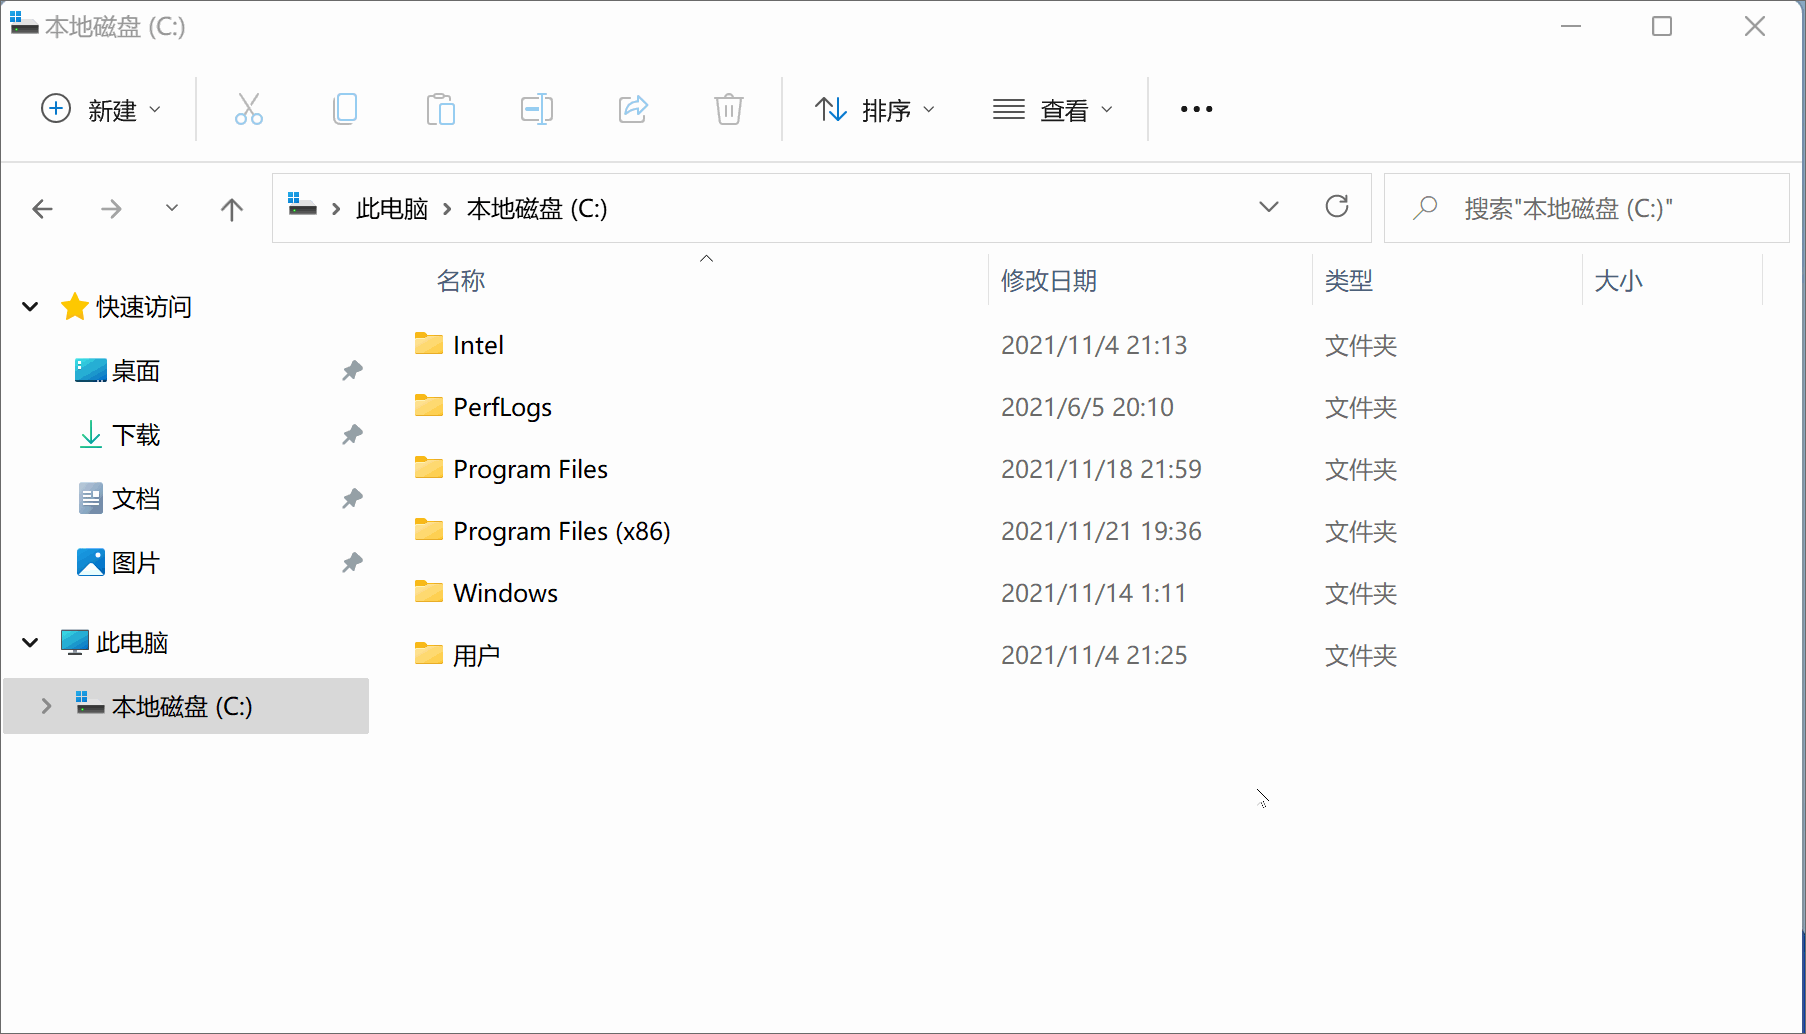
Task: Go to 此电脑 via breadcrumb
Action: pyautogui.click(x=391, y=208)
